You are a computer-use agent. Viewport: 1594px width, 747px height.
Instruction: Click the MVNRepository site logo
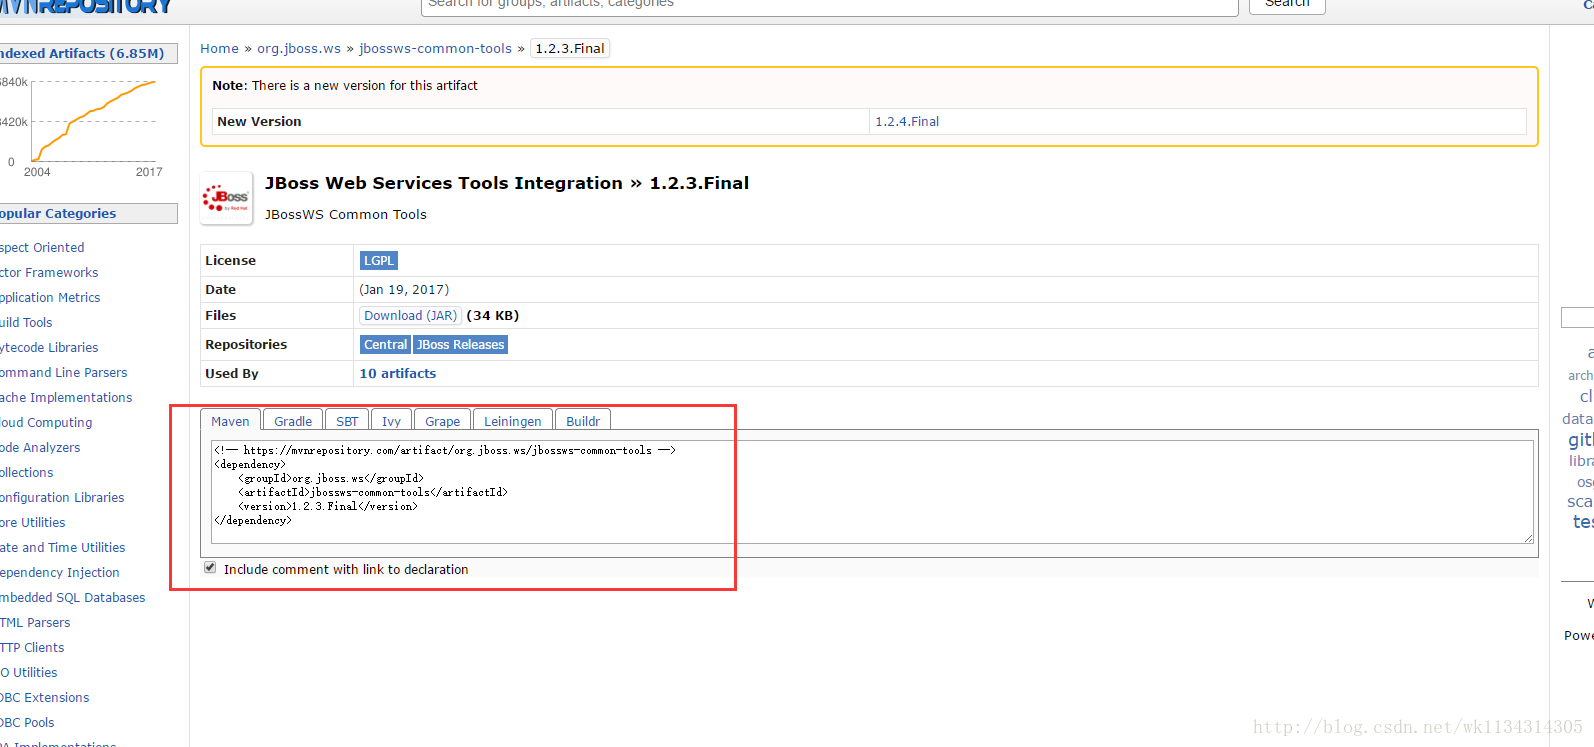tap(86, 6)
